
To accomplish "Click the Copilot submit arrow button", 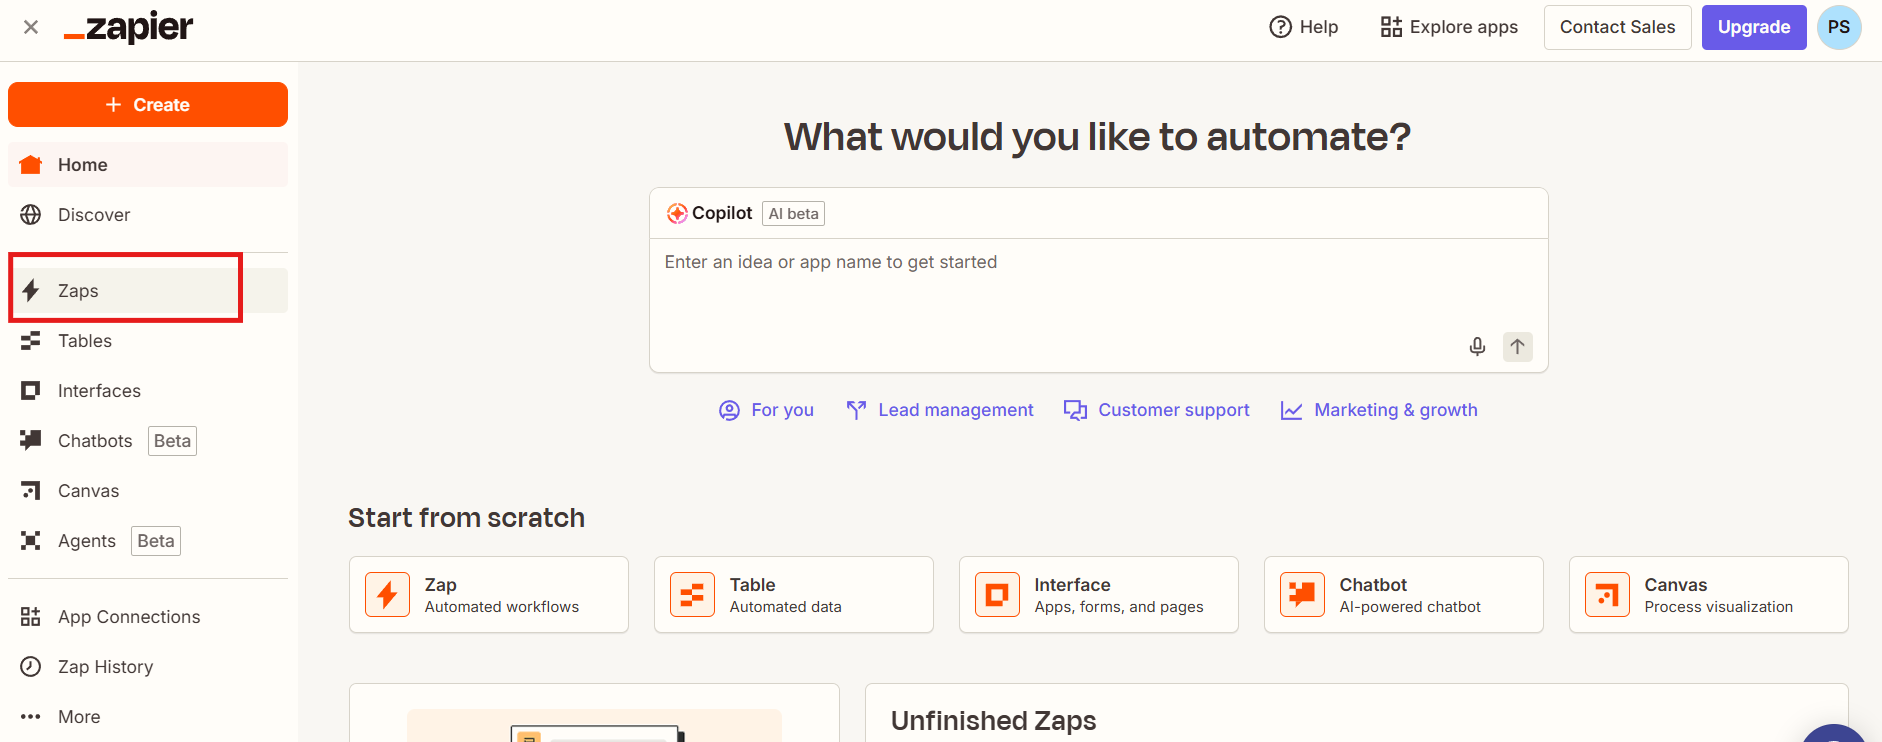I will [1517, 347].
